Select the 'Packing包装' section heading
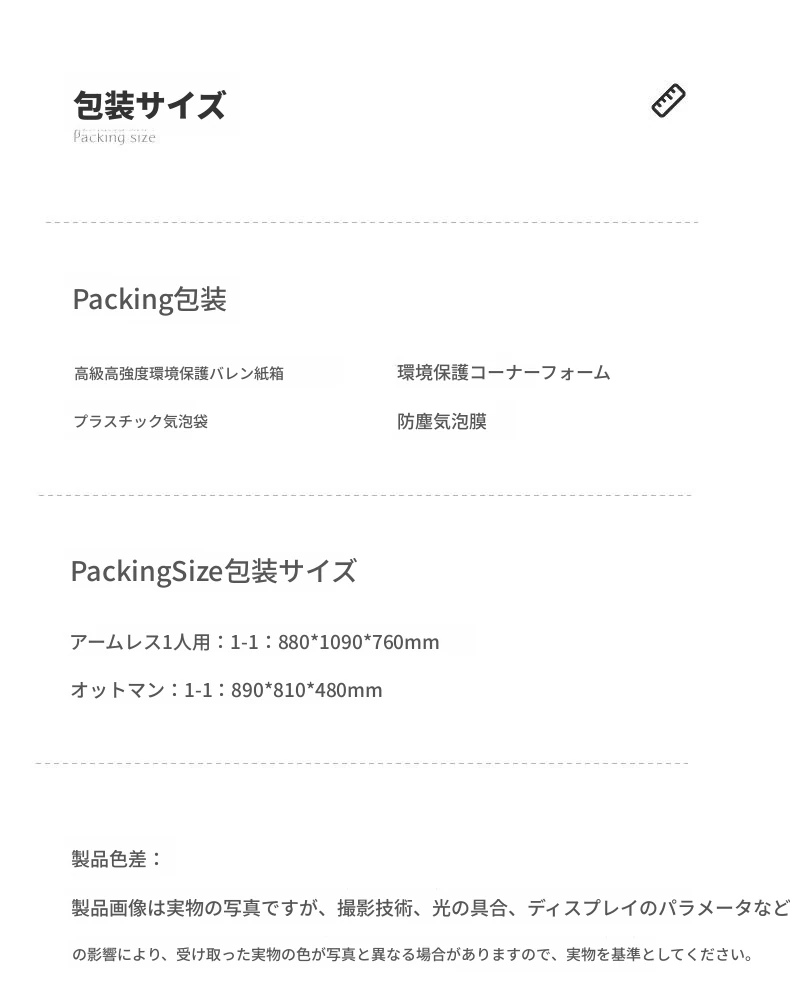The width and height of the screenshot is (790, 997). pyautogui.click(x=149, y=299)
